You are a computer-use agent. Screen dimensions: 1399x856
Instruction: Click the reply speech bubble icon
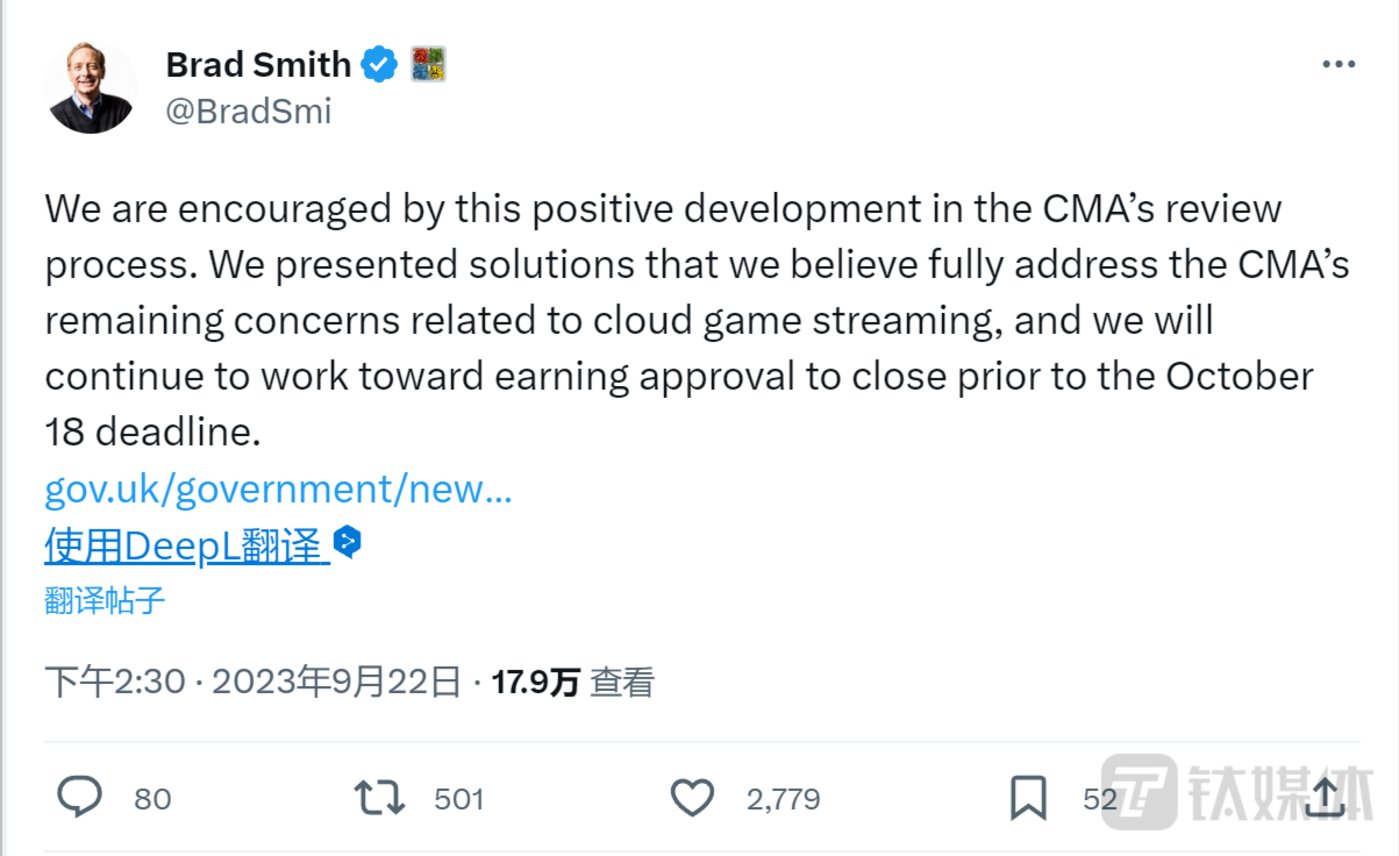pos(79,798)
